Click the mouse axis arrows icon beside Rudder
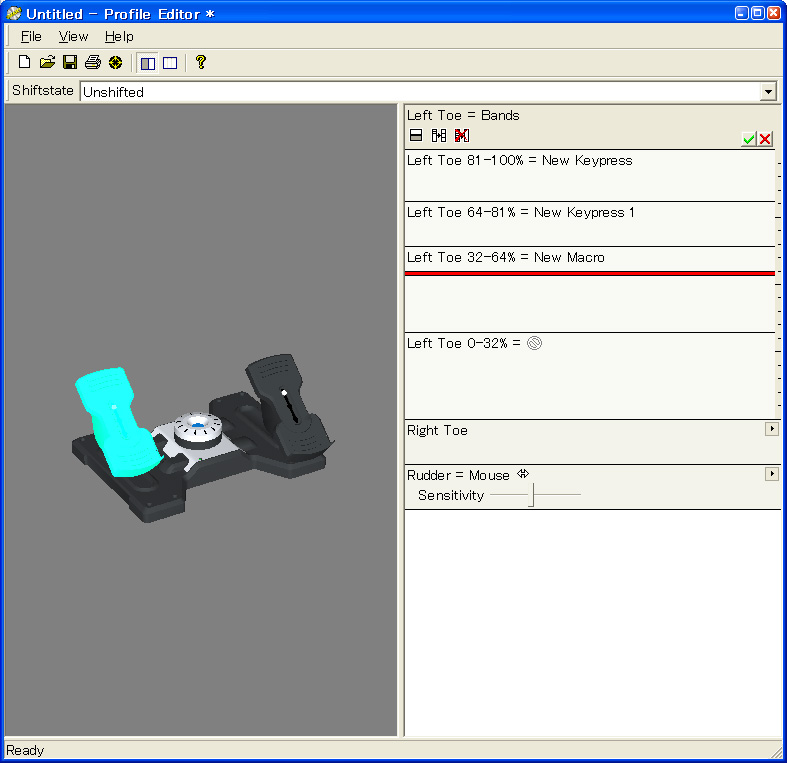This screenshot has height=763, width=787. pos(523,474)
